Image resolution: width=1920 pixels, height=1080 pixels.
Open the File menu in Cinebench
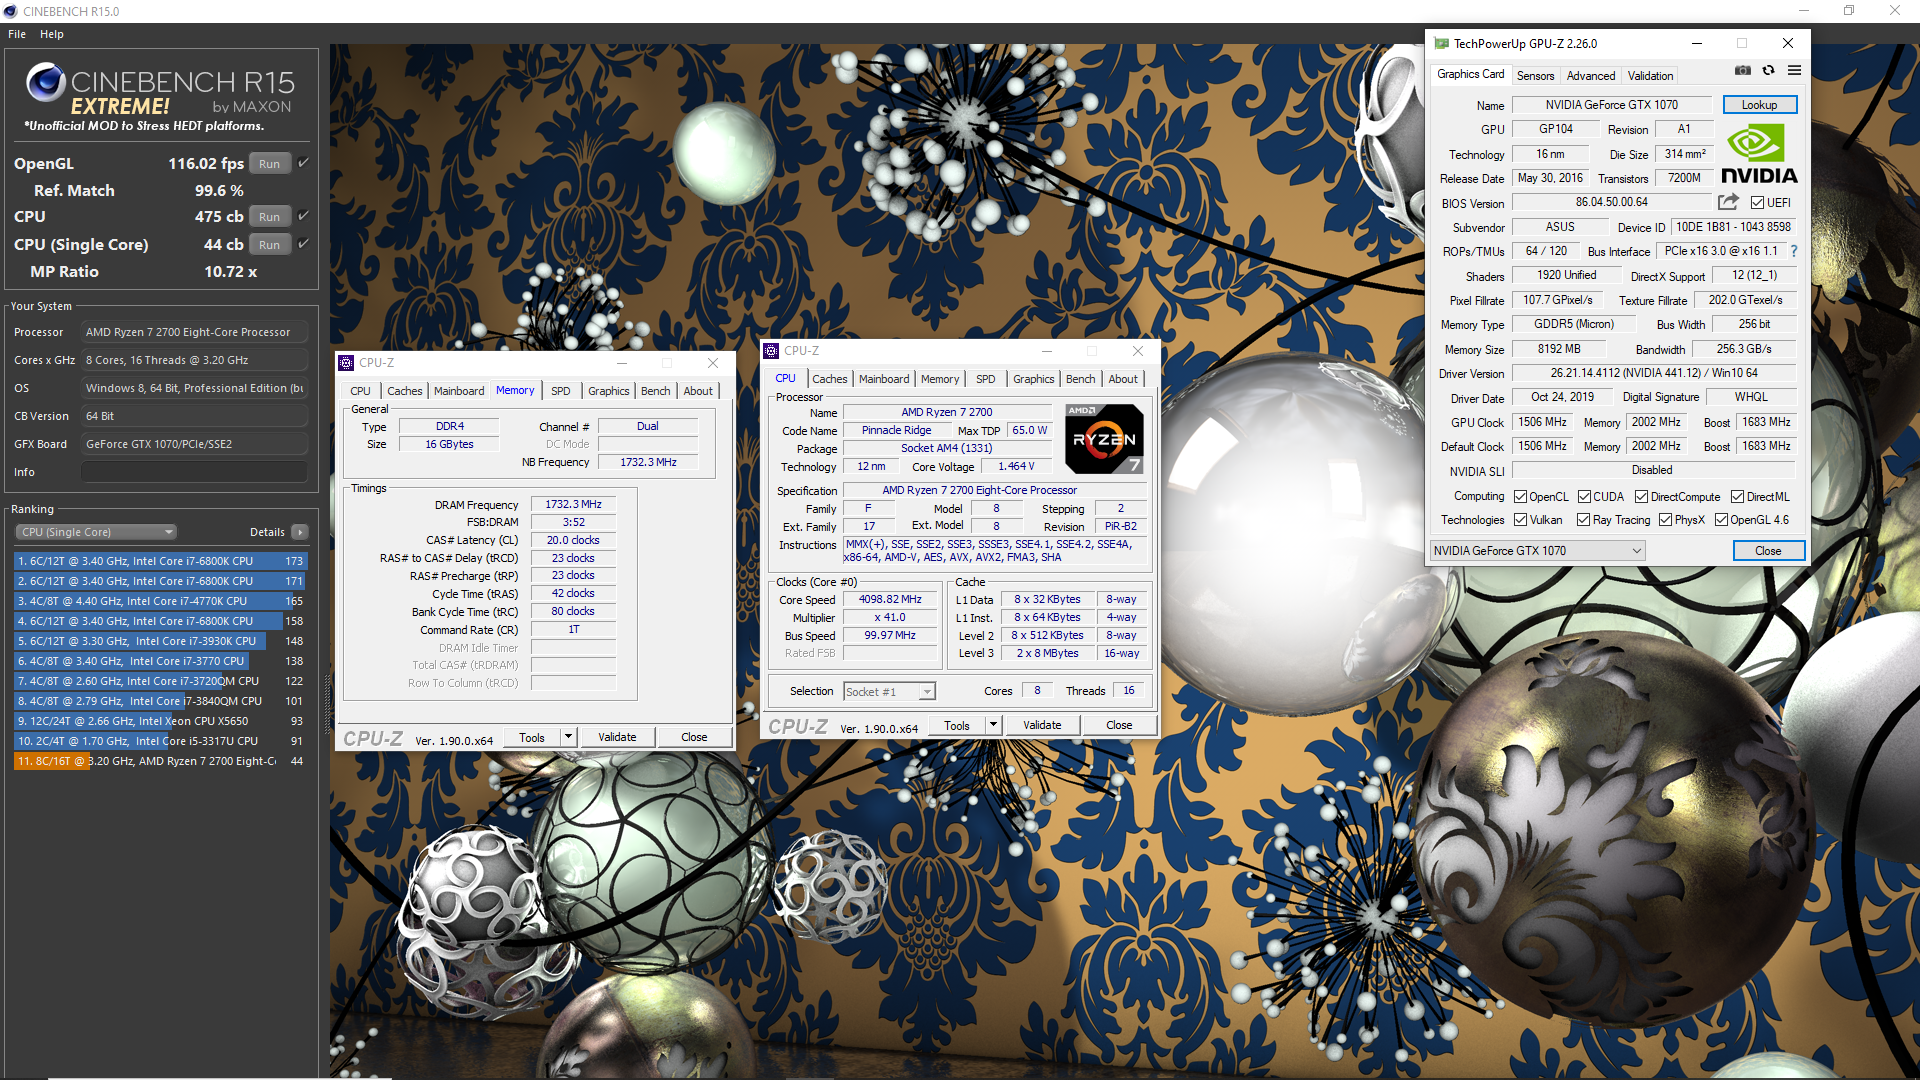pyautogui.click(x=17, y=34)
